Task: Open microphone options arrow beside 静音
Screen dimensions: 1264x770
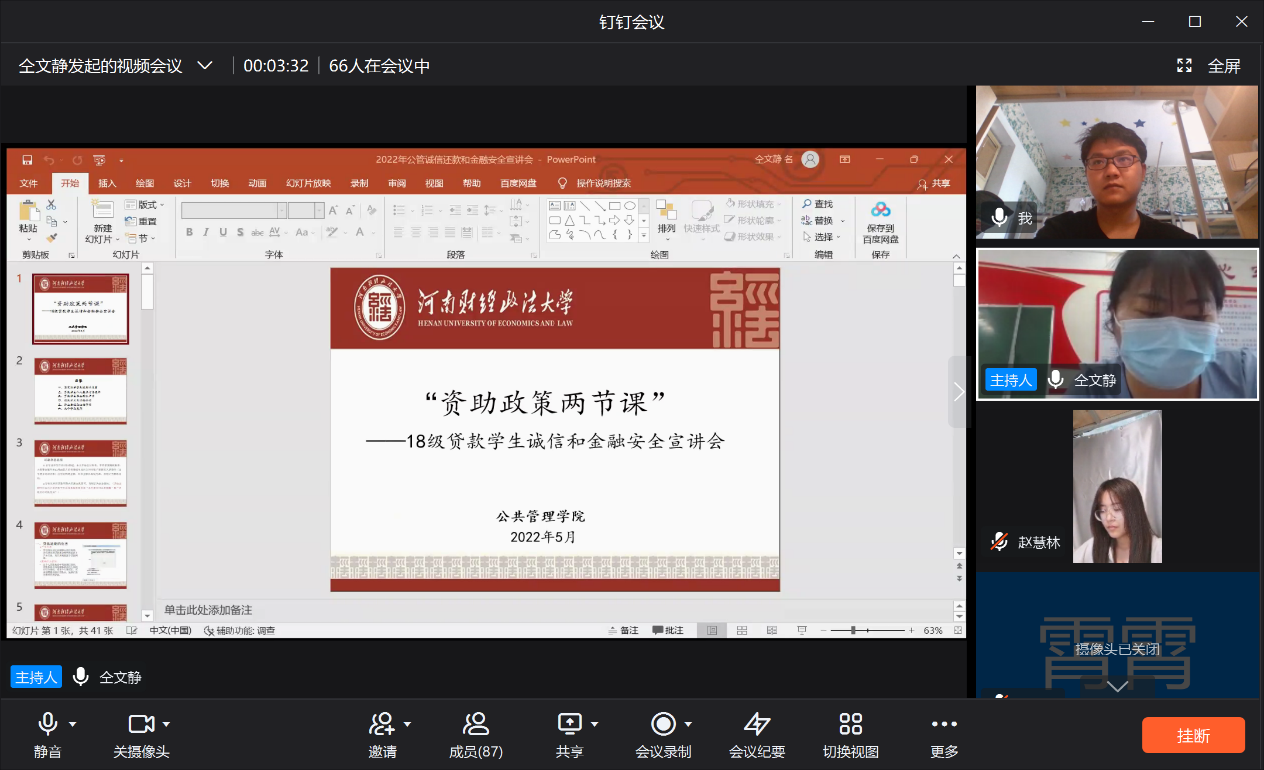Action: [73, 724]
